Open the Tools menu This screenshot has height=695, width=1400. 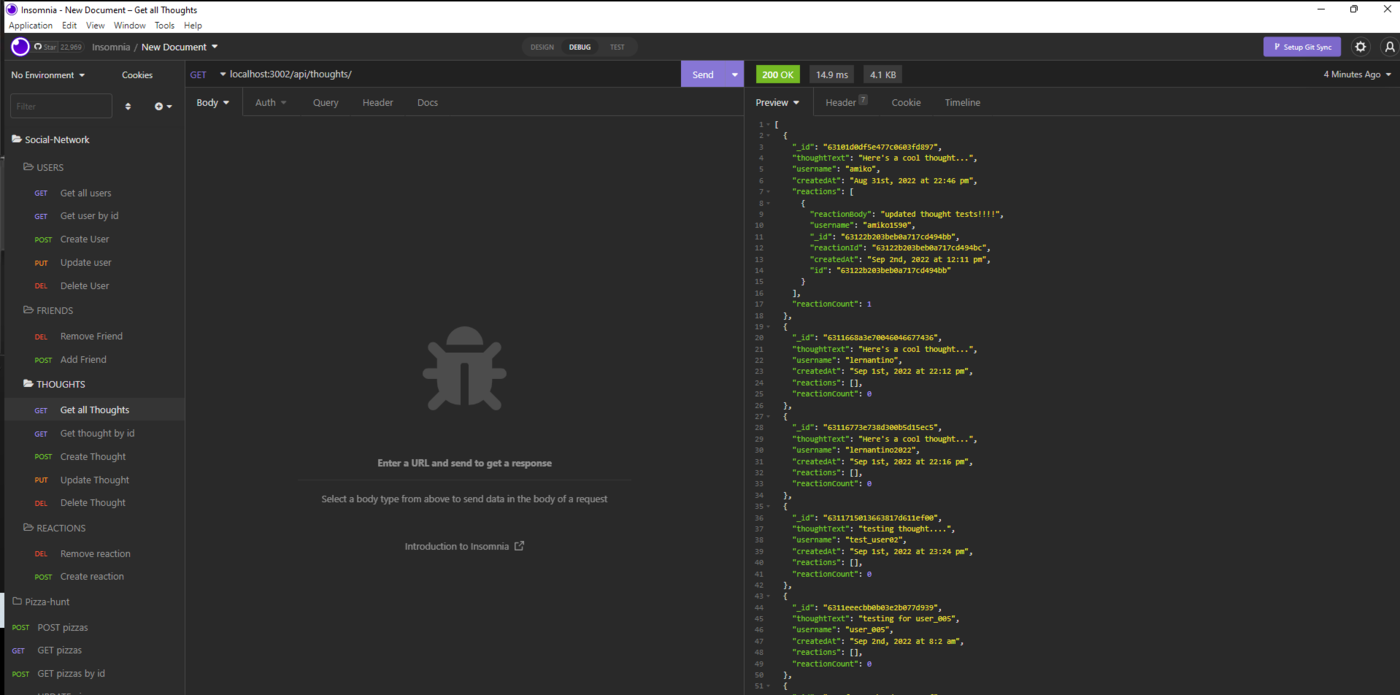coord(164,25)
